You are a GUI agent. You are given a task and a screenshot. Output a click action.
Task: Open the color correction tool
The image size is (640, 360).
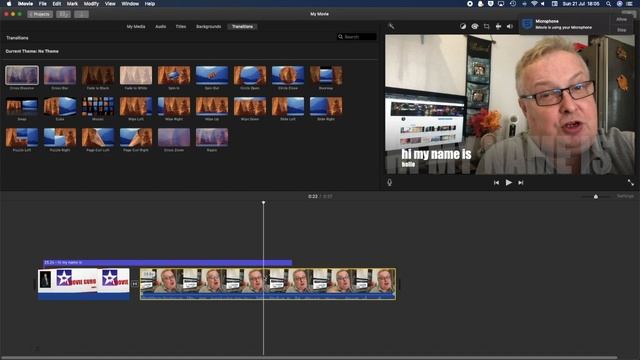tap(475, 27)
